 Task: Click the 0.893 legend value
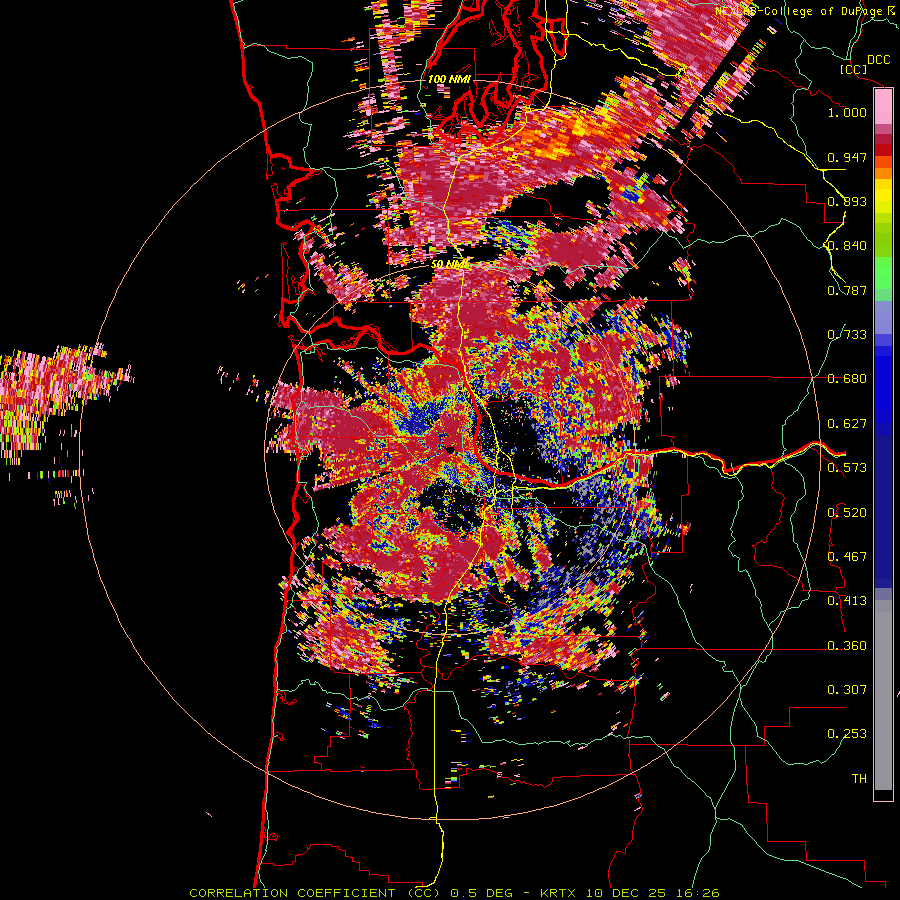coord(847,201)
